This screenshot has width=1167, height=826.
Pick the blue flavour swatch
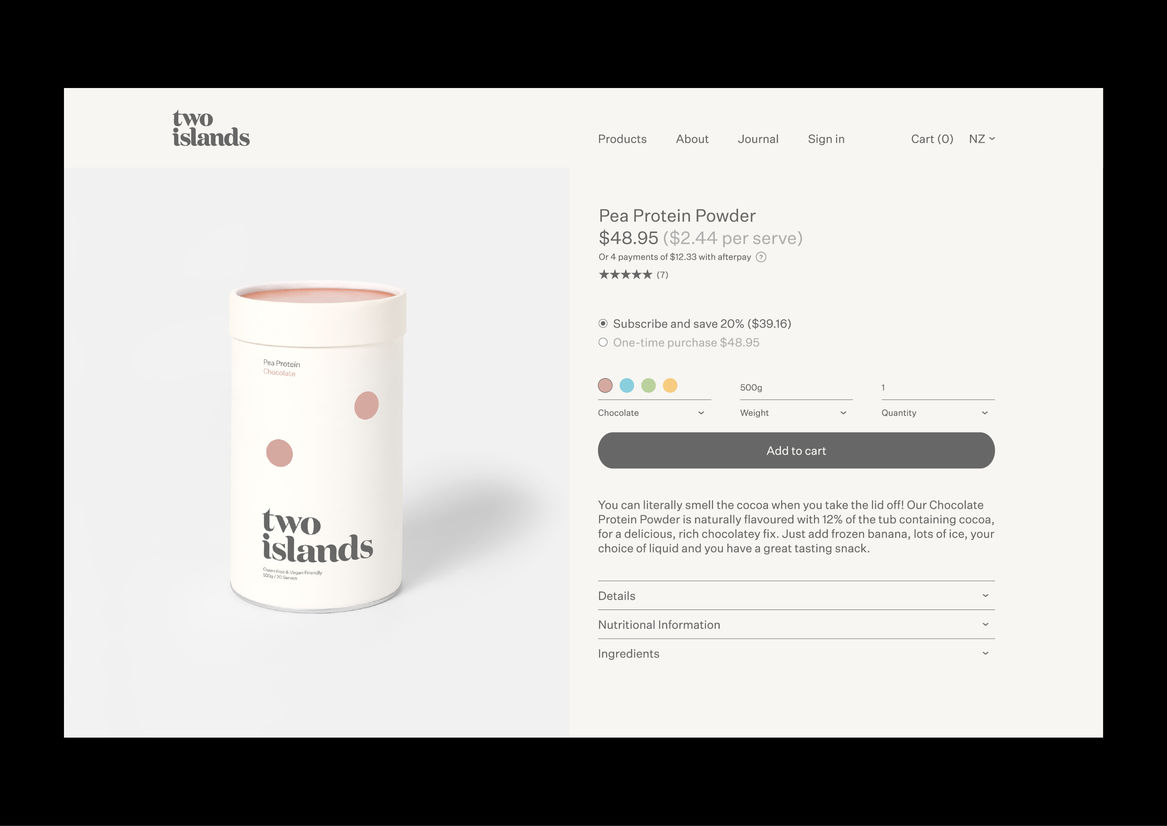(627, 385)
